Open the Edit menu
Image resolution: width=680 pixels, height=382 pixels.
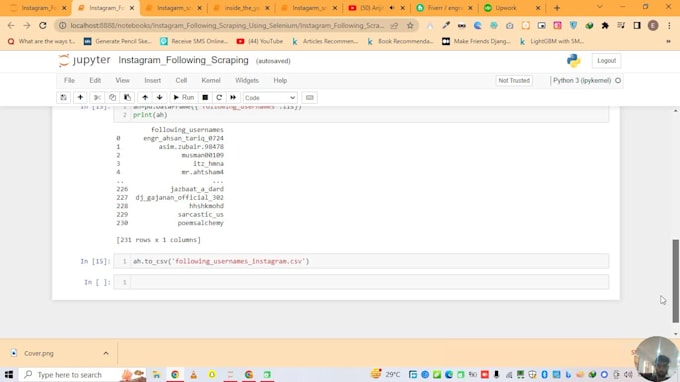tap(95, 80)
